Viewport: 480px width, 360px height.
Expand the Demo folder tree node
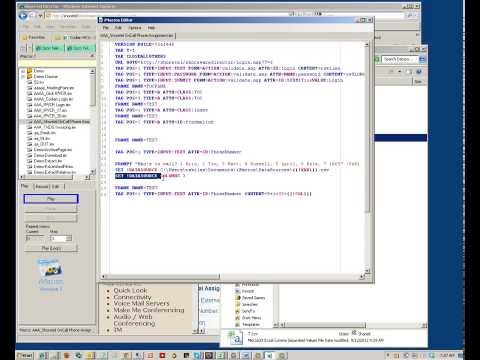tap(23, 71)
